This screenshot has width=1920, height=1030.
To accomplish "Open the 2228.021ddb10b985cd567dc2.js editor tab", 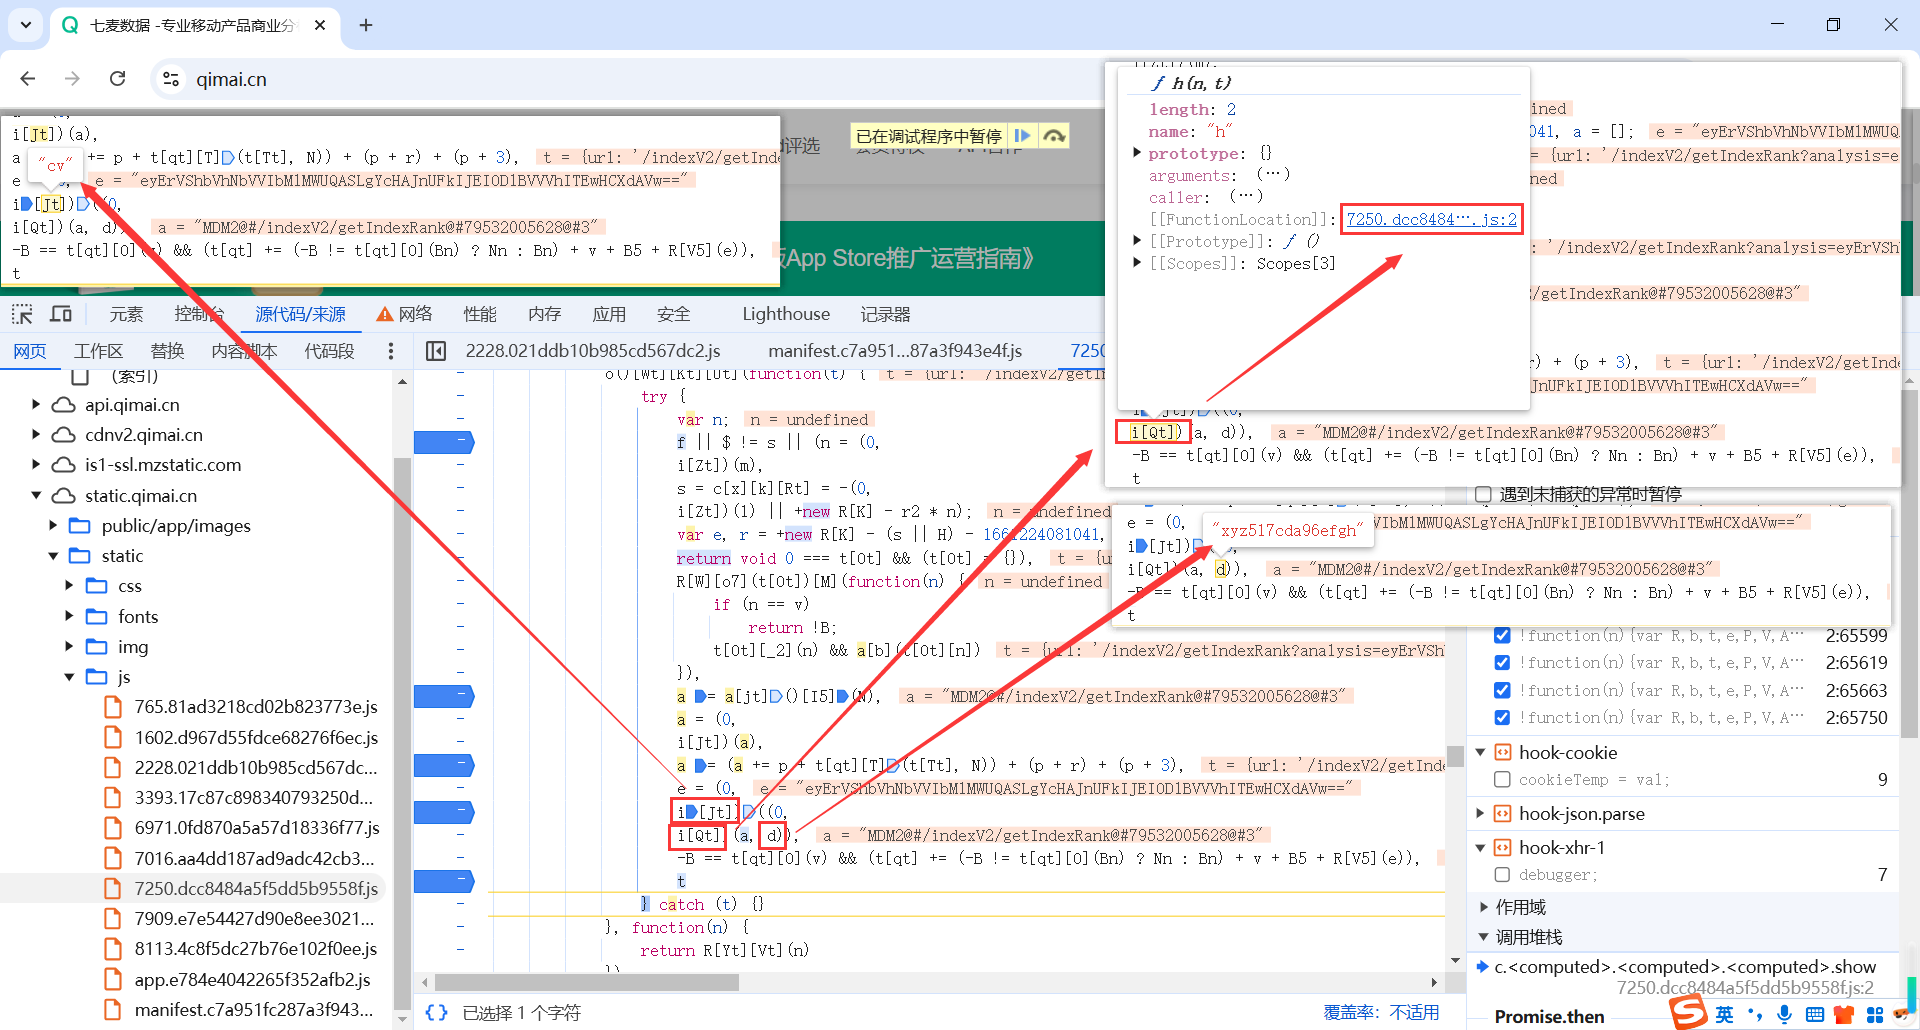I will [x=593, y=351].
